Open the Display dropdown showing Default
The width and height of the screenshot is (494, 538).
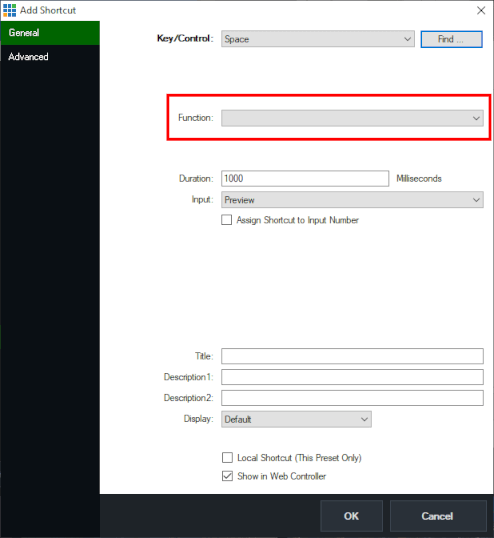point(296,419)
